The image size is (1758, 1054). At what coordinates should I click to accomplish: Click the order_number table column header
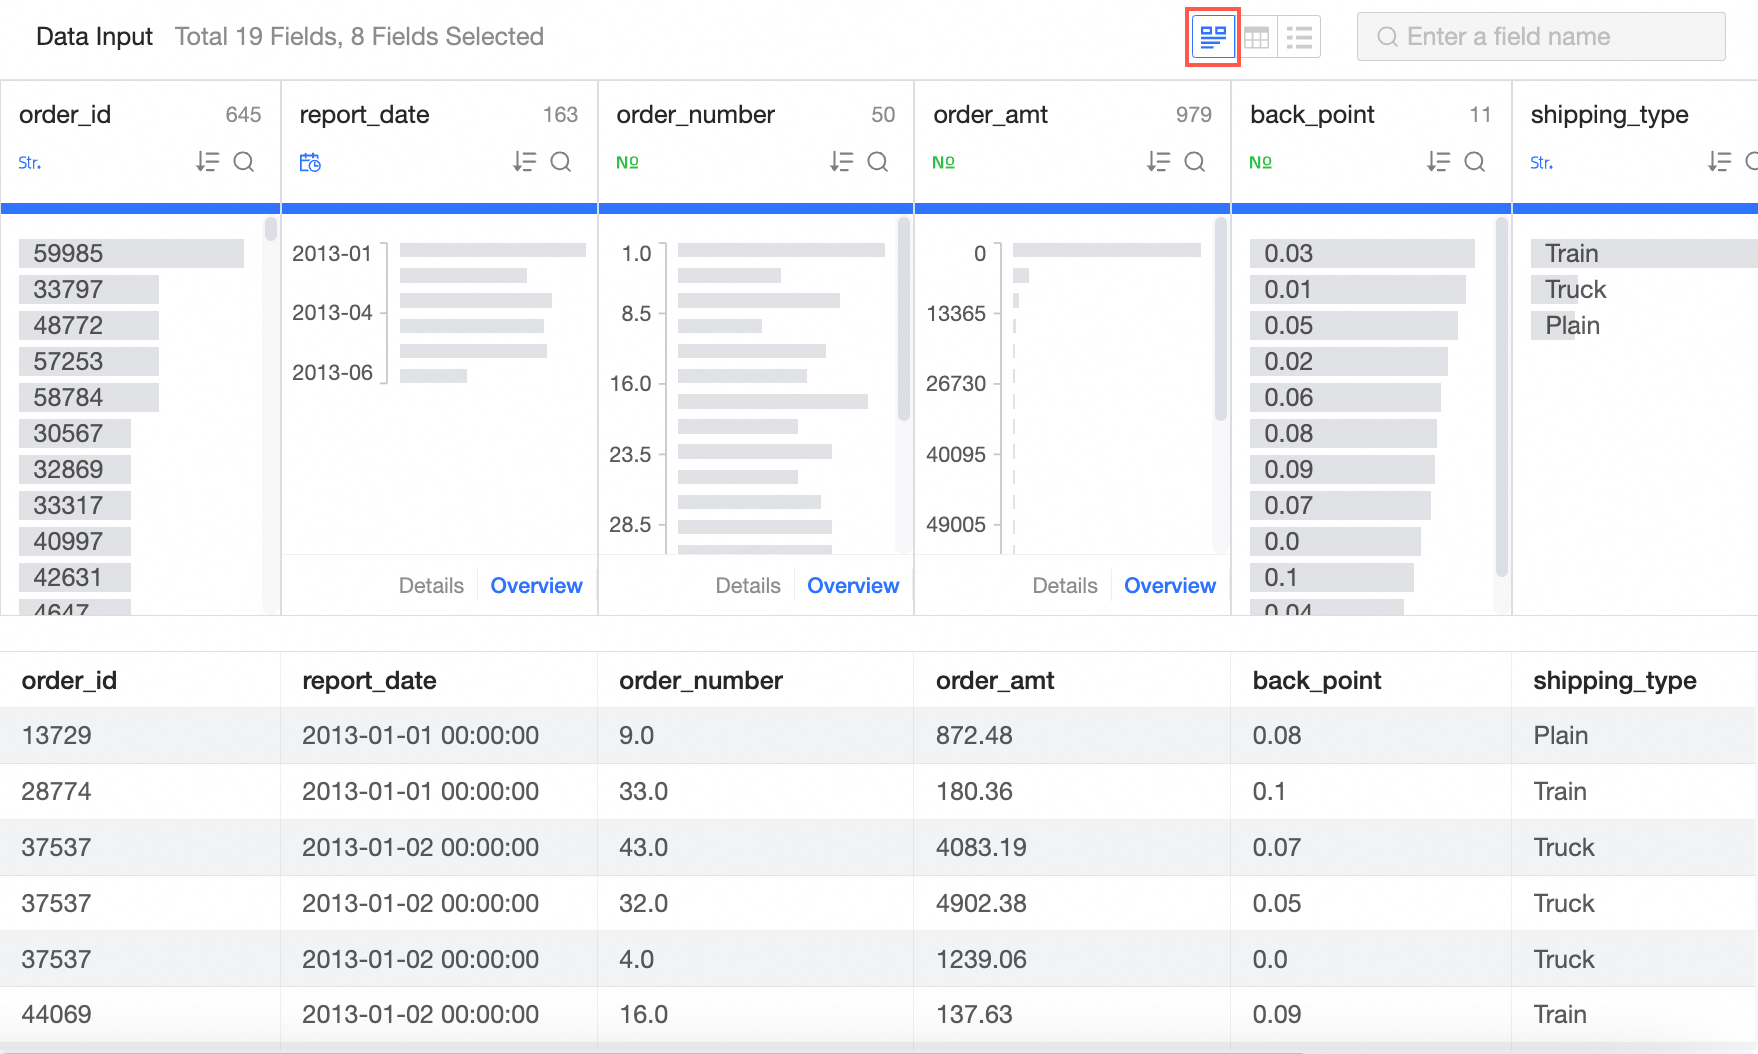coord(701,680)
